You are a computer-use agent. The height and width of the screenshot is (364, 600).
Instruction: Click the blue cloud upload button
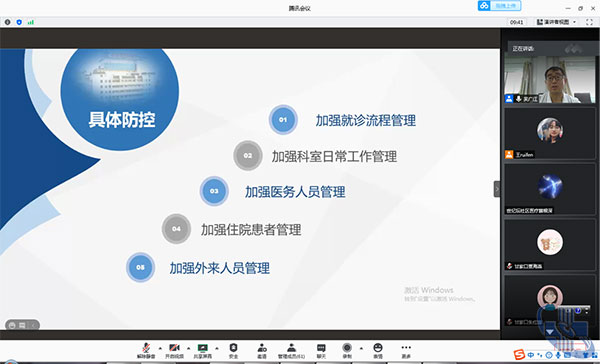[x=499, y=6]
